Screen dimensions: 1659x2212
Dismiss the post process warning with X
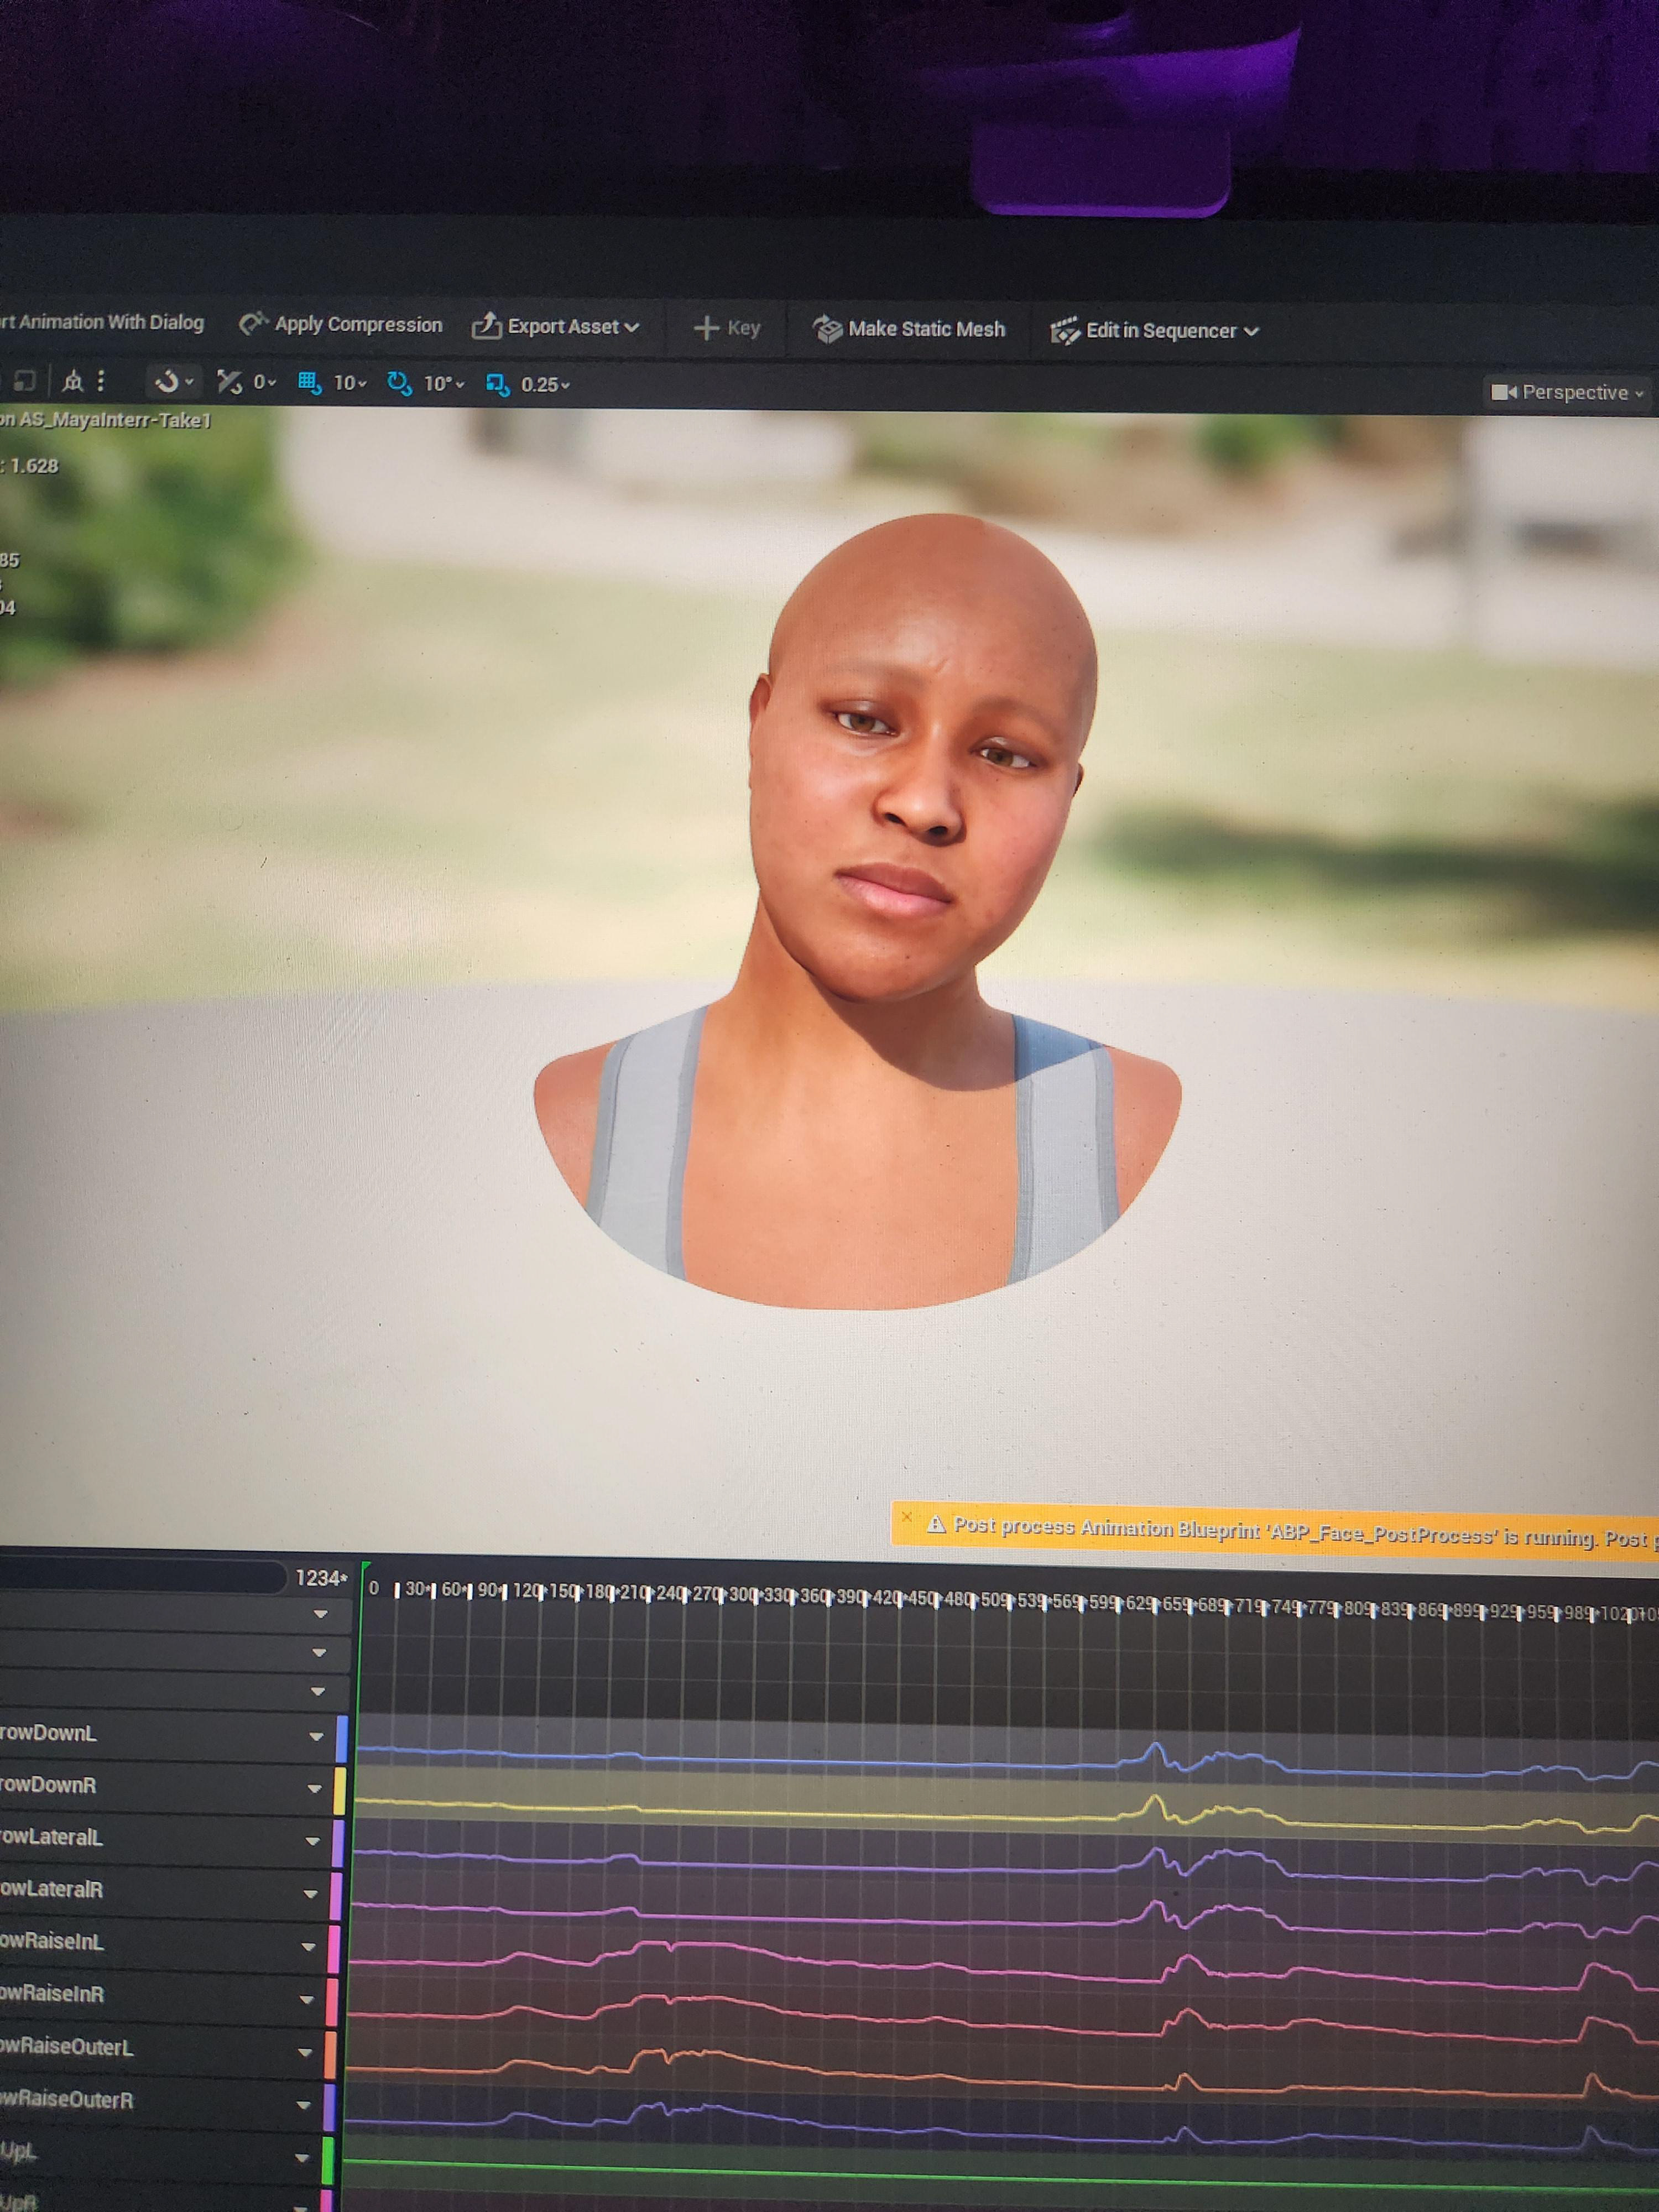(906, 1517)
